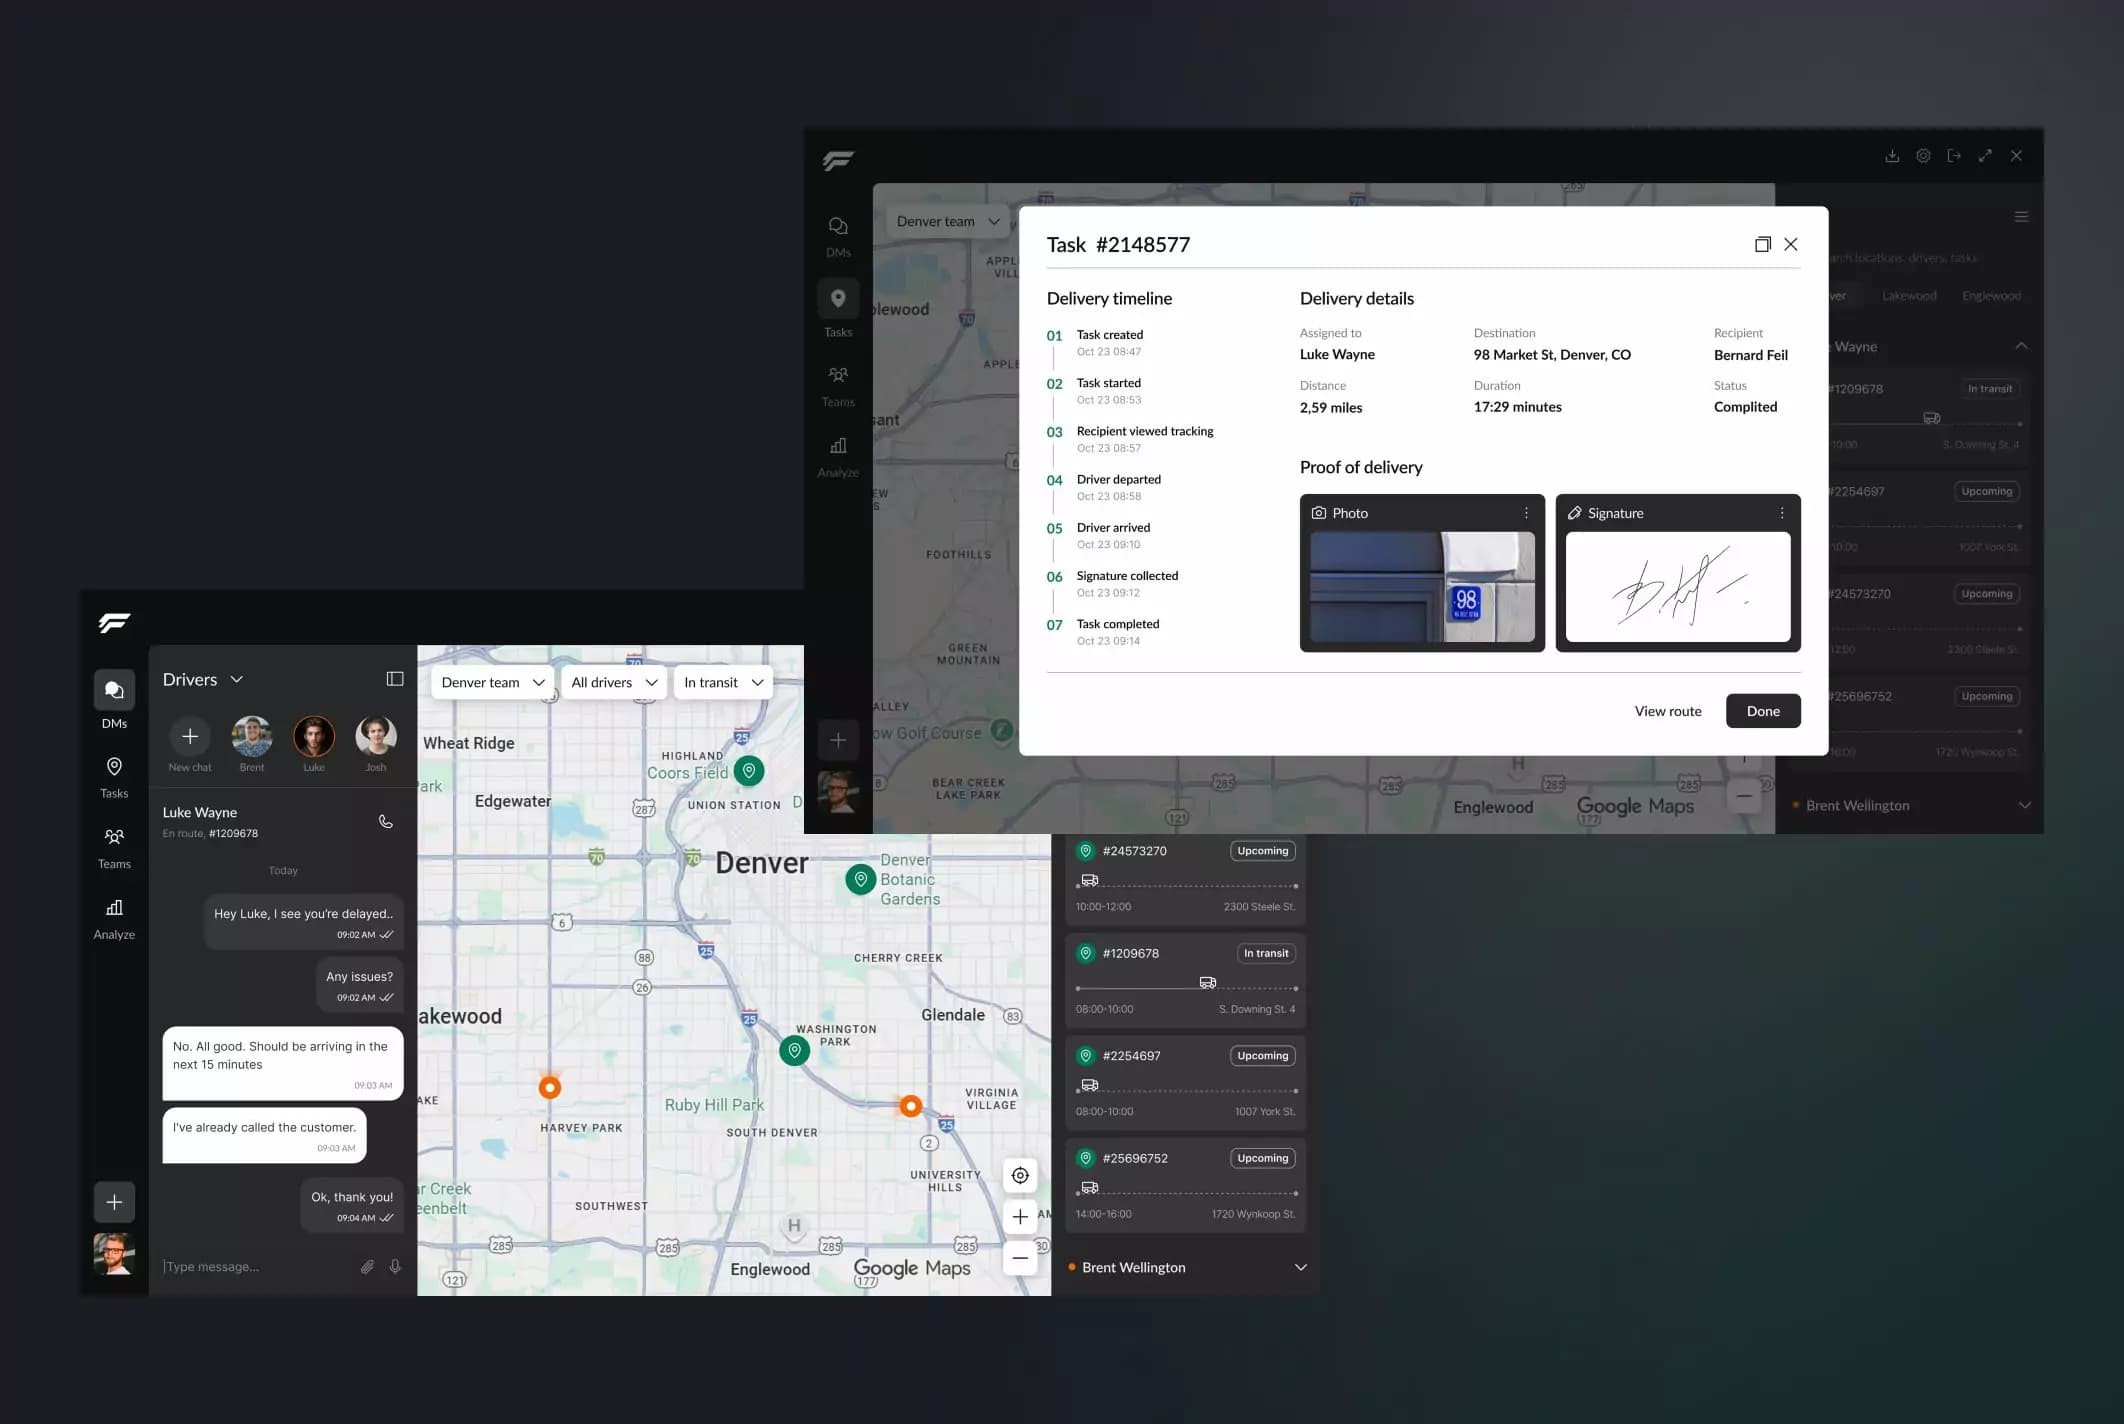2124x1424 pixels.
Task: Click the add plus button above profile avatar
Action: (114, 1202)
